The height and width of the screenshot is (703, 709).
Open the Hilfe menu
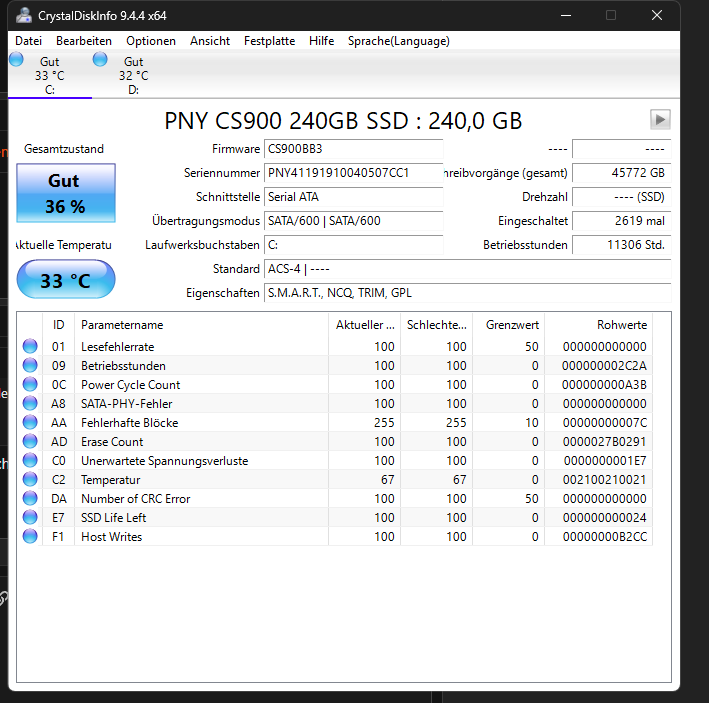(x=321, y=41)
